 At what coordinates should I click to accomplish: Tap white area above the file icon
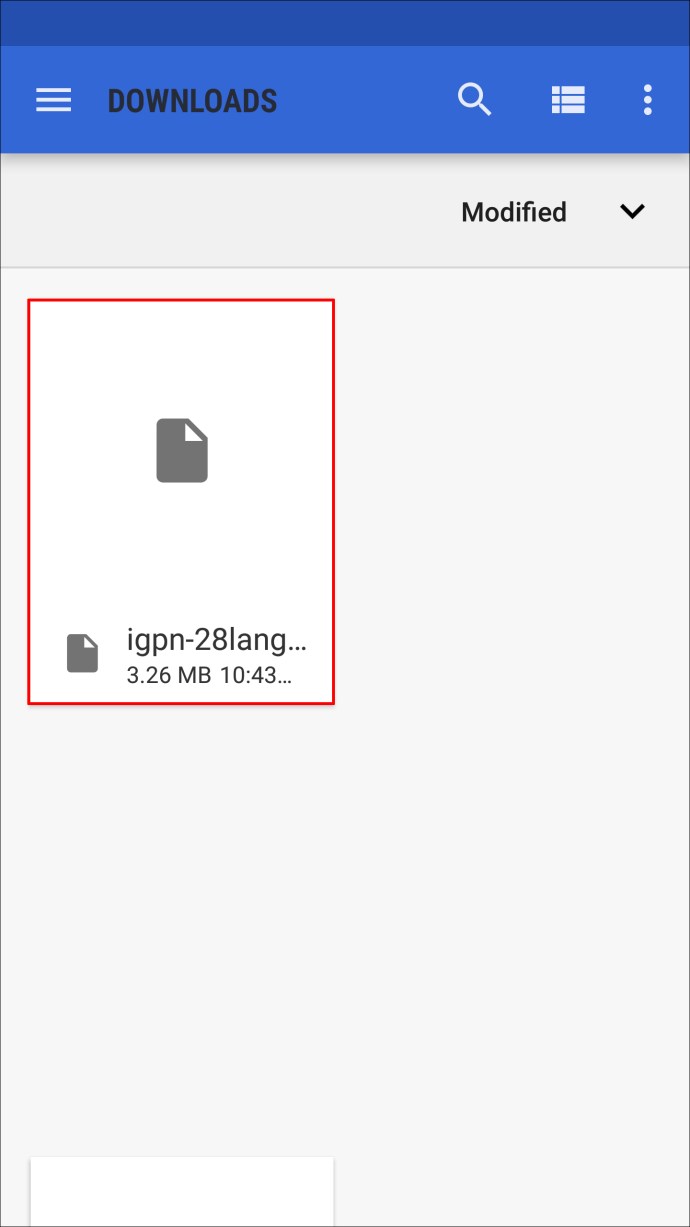tap(181, 358)
